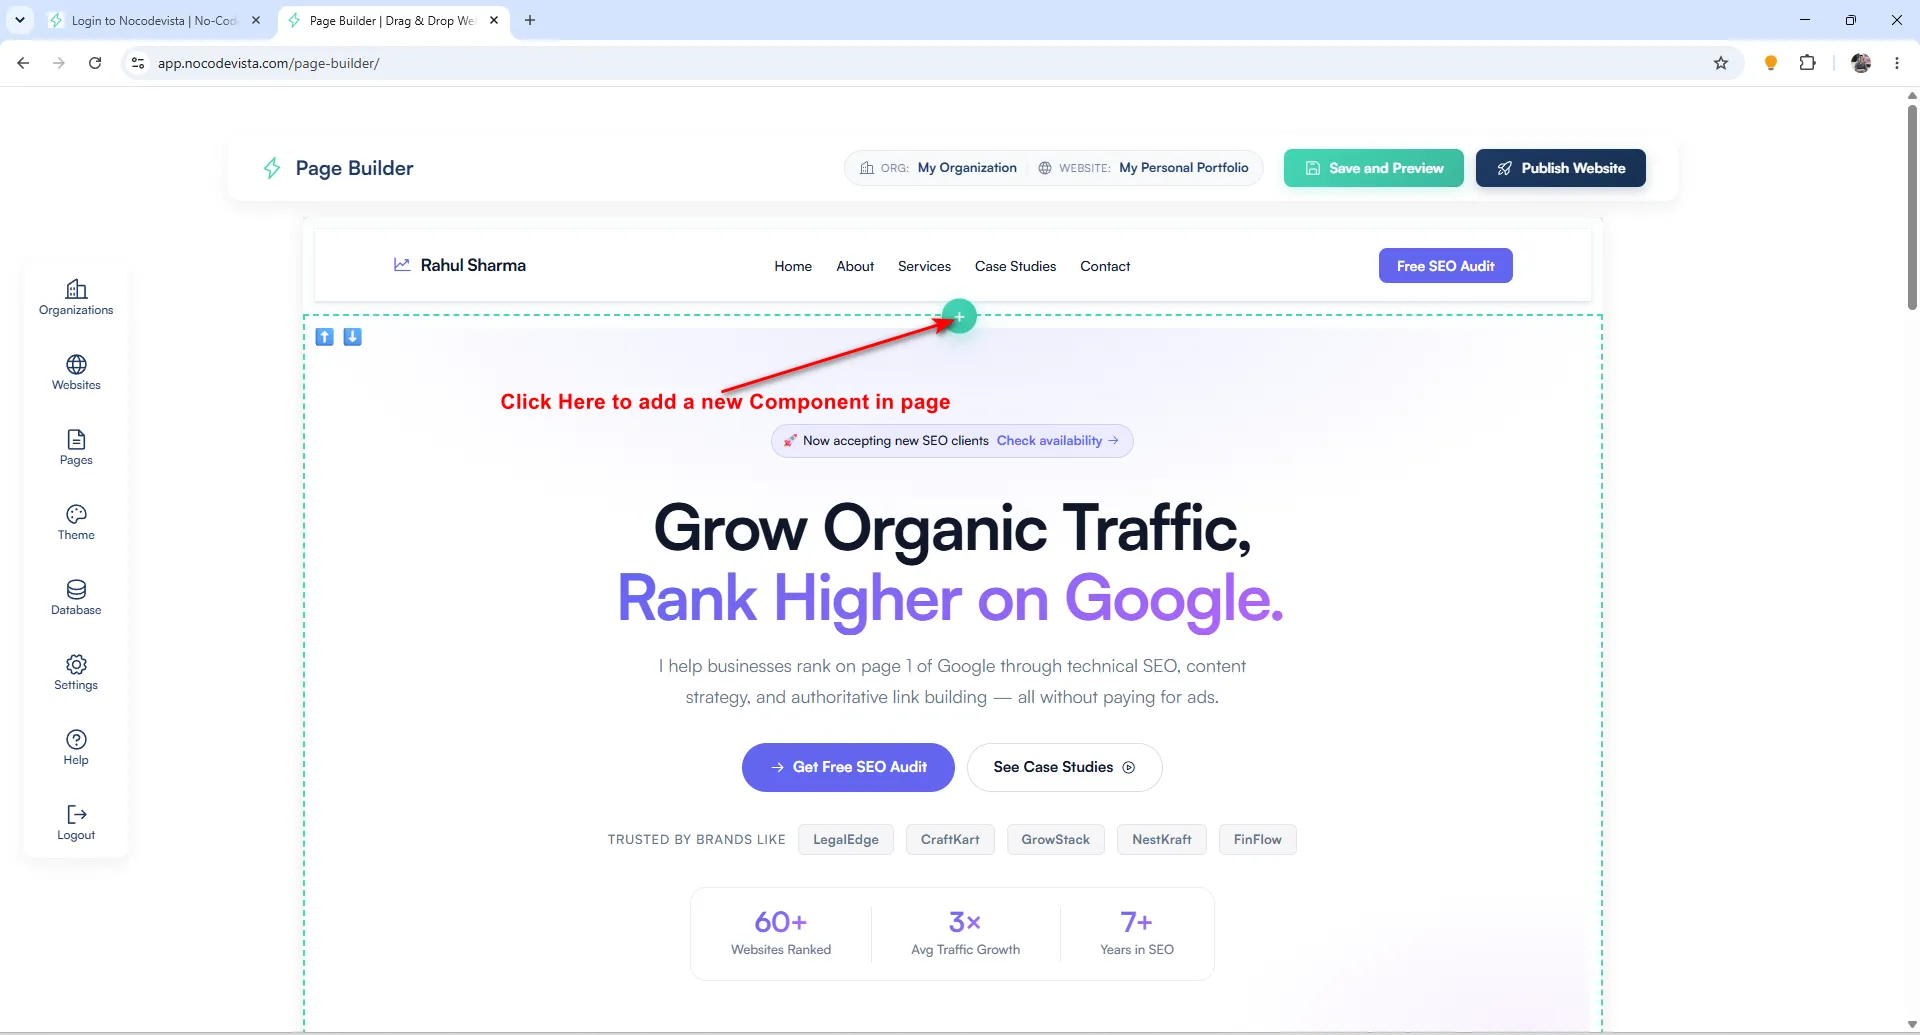Click the LegalEdge brand tag

point(846,840)
